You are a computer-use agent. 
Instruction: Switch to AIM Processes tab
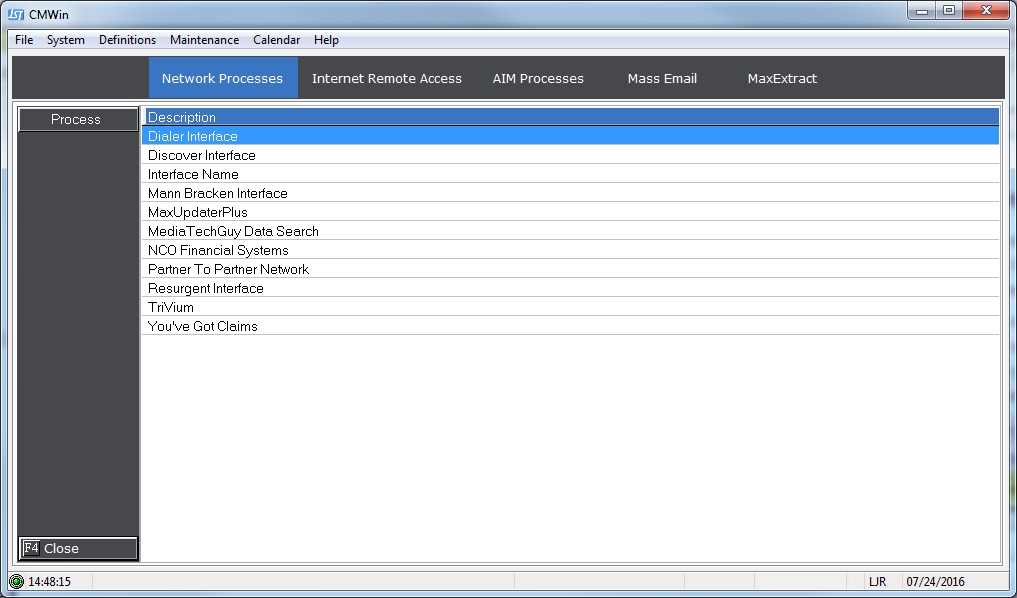[x=538, y=78]
